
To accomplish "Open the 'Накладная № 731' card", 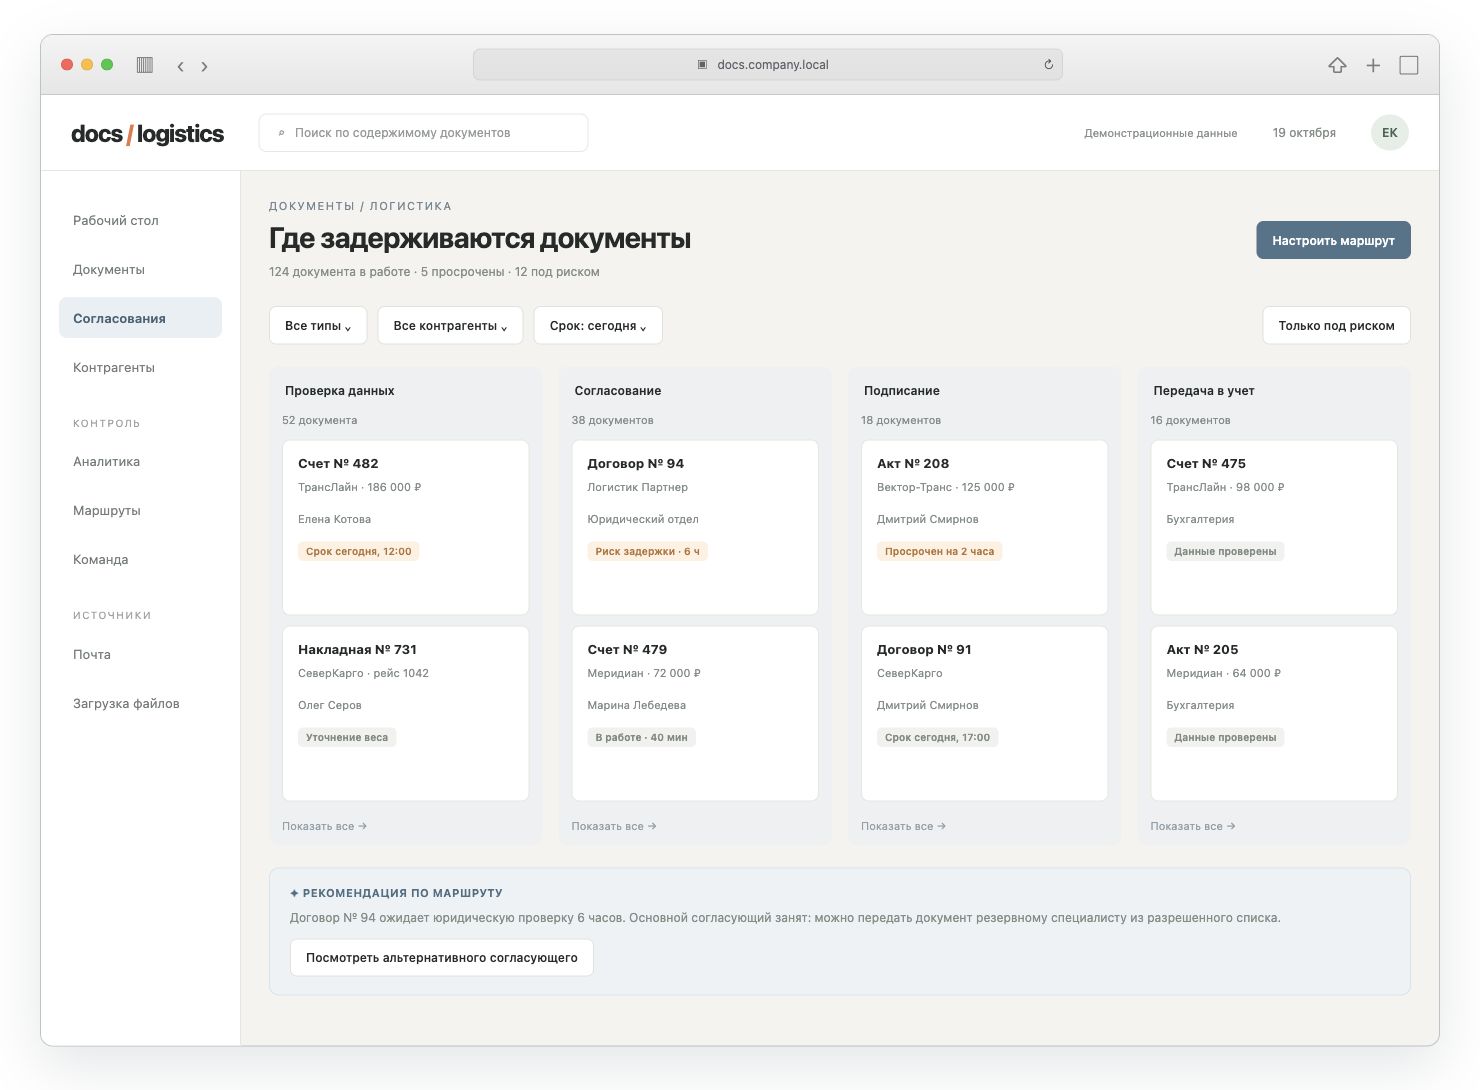I will [x=405, y=713].
